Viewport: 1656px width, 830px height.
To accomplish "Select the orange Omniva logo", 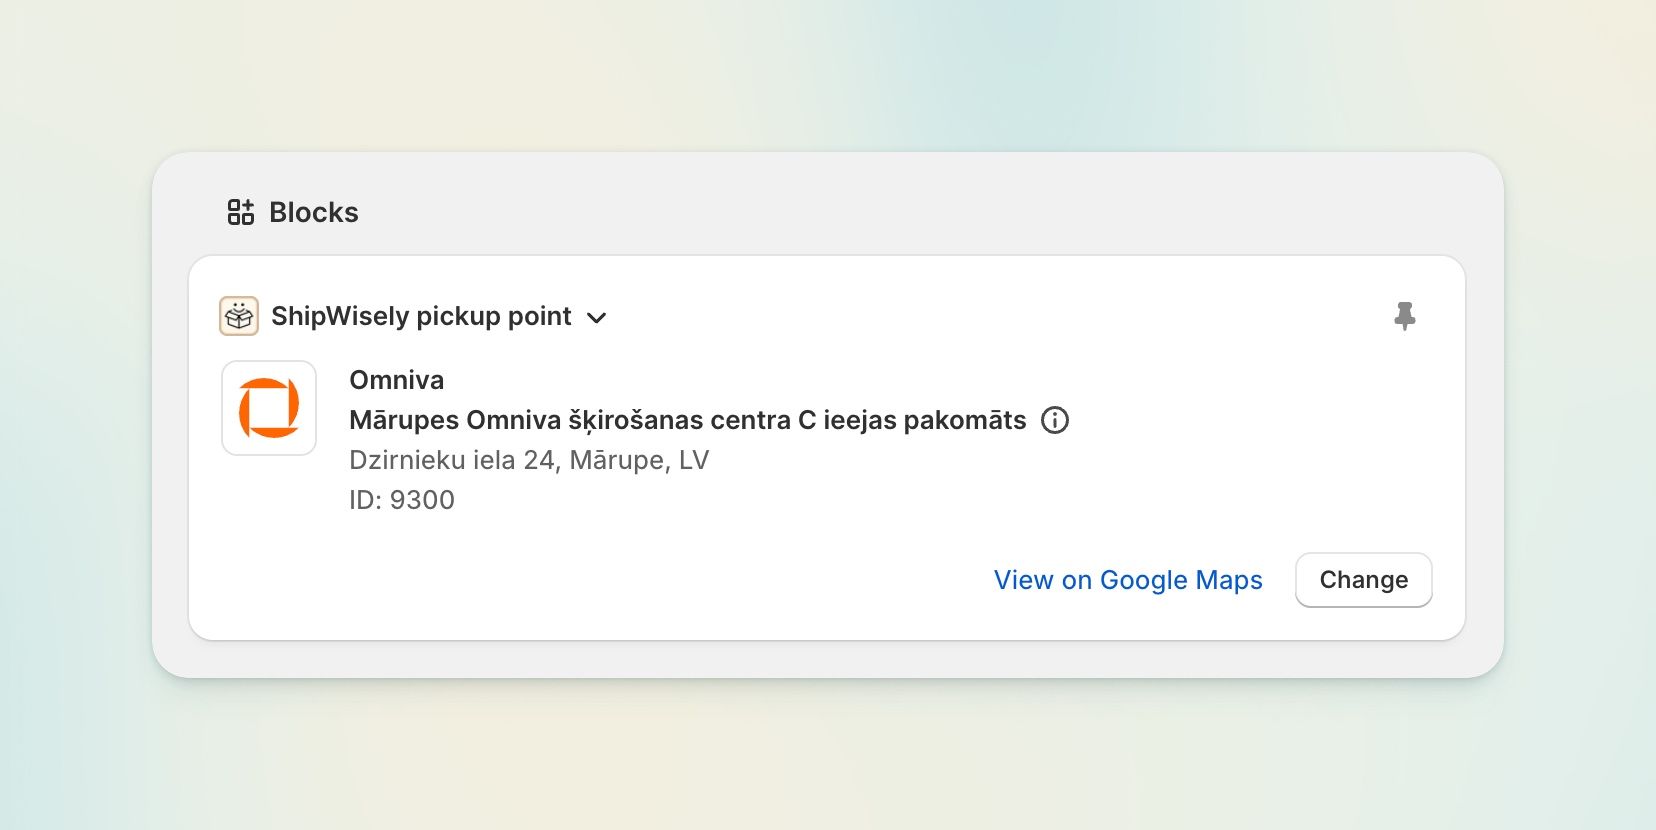I will point(269,408).
